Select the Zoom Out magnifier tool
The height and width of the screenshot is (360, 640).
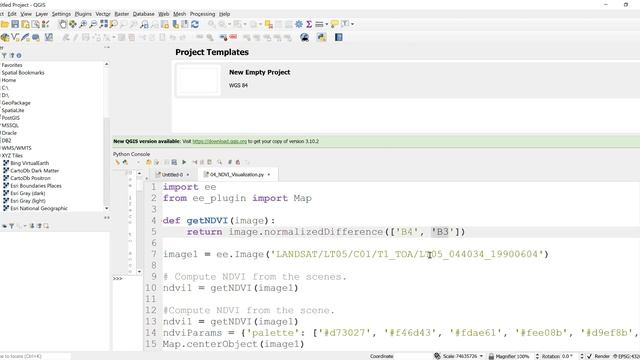[93, 24]
